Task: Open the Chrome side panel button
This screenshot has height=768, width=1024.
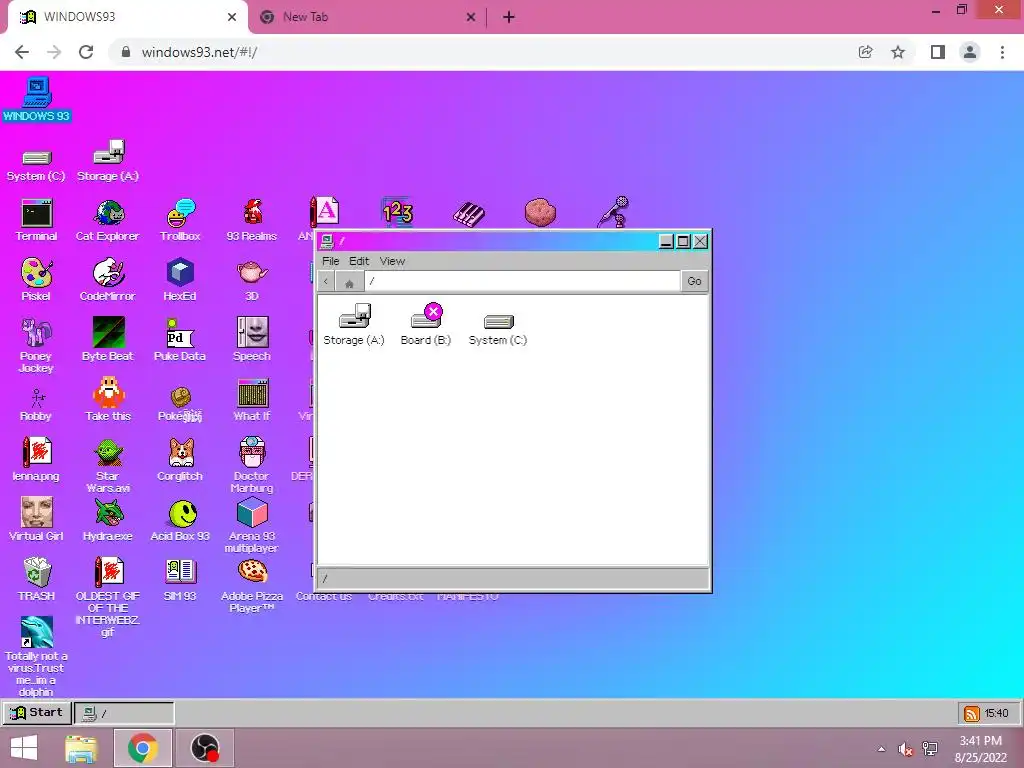Action: click(x=938, y=52)
